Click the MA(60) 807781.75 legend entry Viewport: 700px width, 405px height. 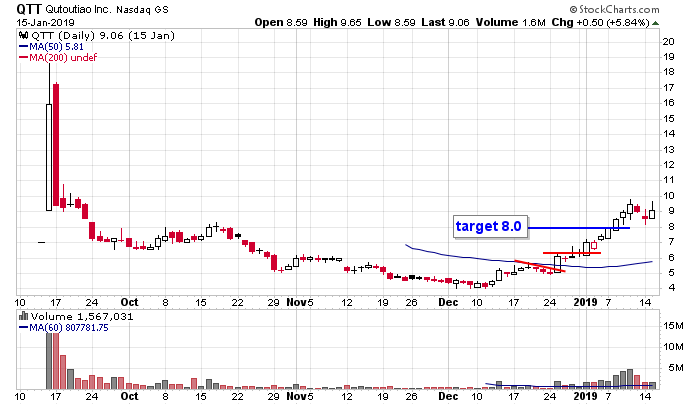pyautogui.click(x=63, y=328)
